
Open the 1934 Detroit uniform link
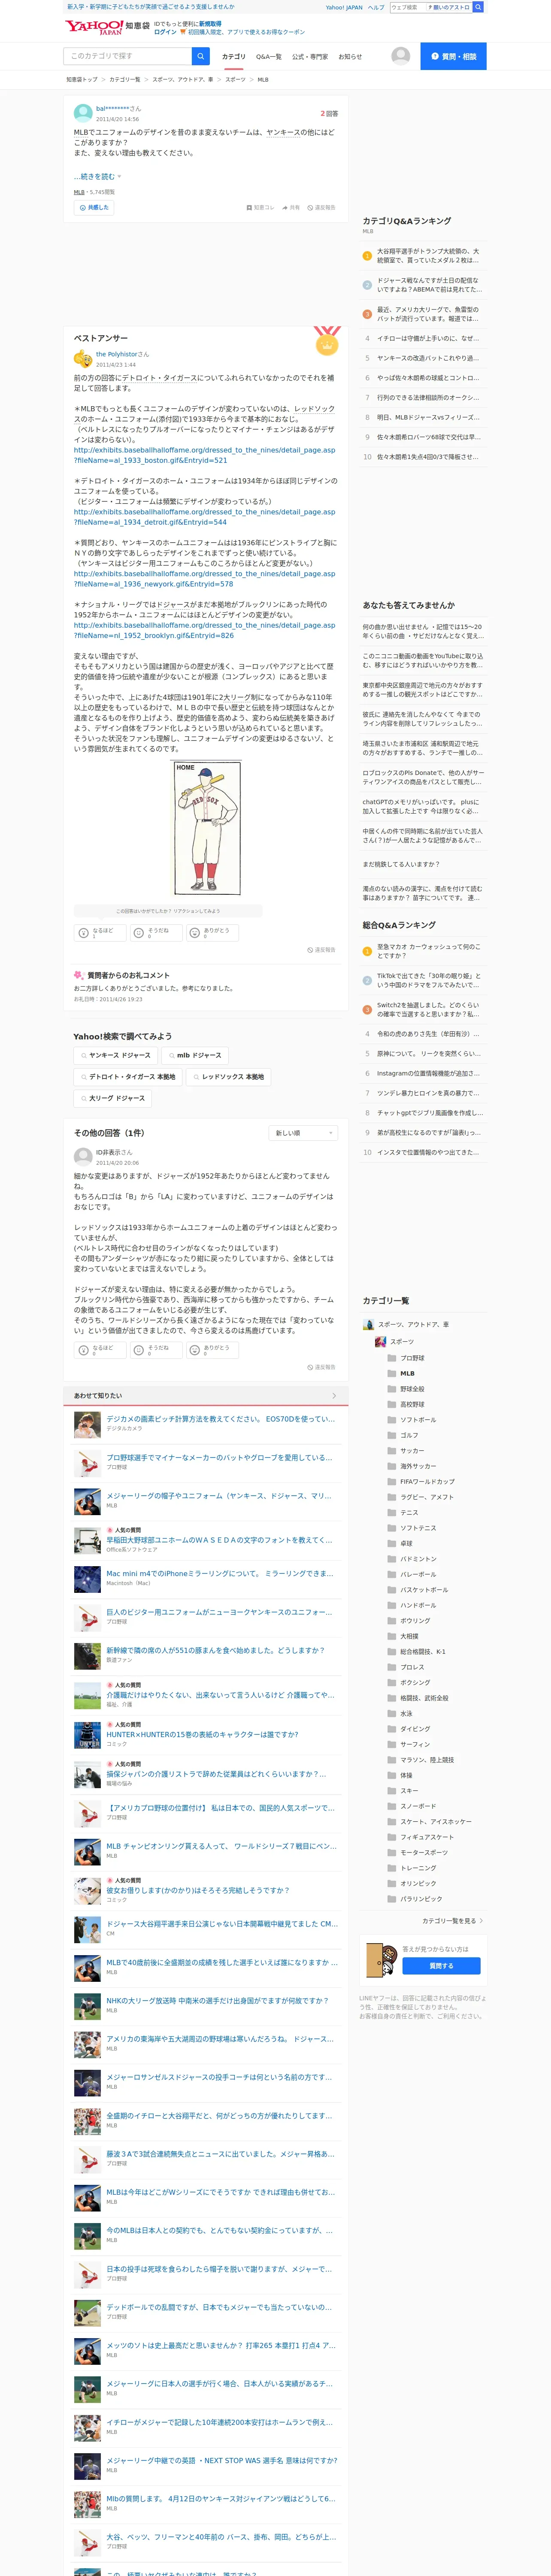click(x=204, y=517)
